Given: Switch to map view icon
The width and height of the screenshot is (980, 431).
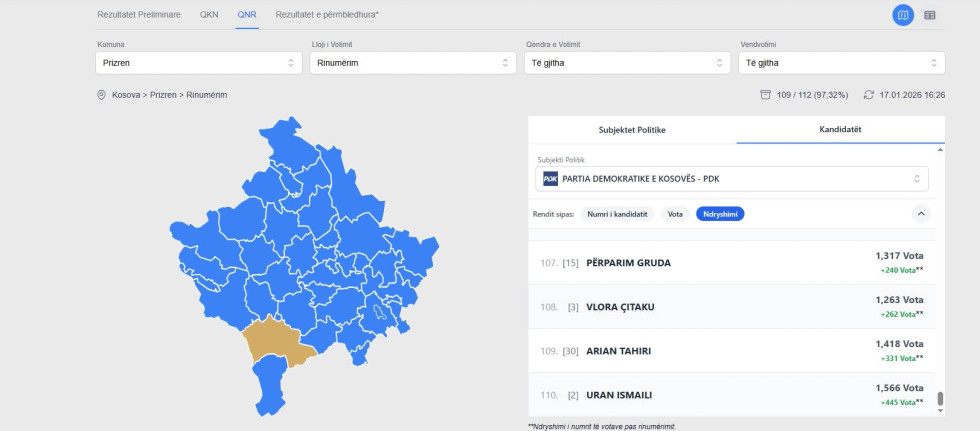Looking at the screenshot, I should coord(903,15).
